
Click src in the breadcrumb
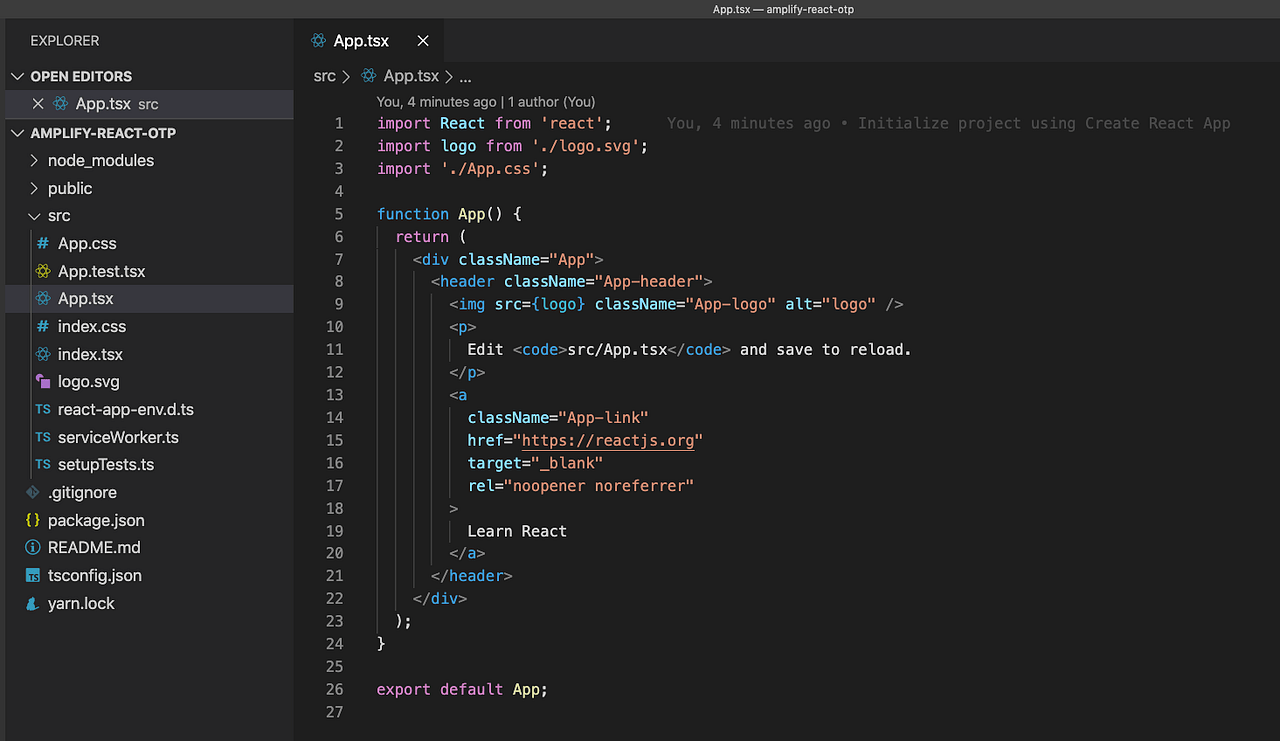pyautogui.click(x=325, y=76)
